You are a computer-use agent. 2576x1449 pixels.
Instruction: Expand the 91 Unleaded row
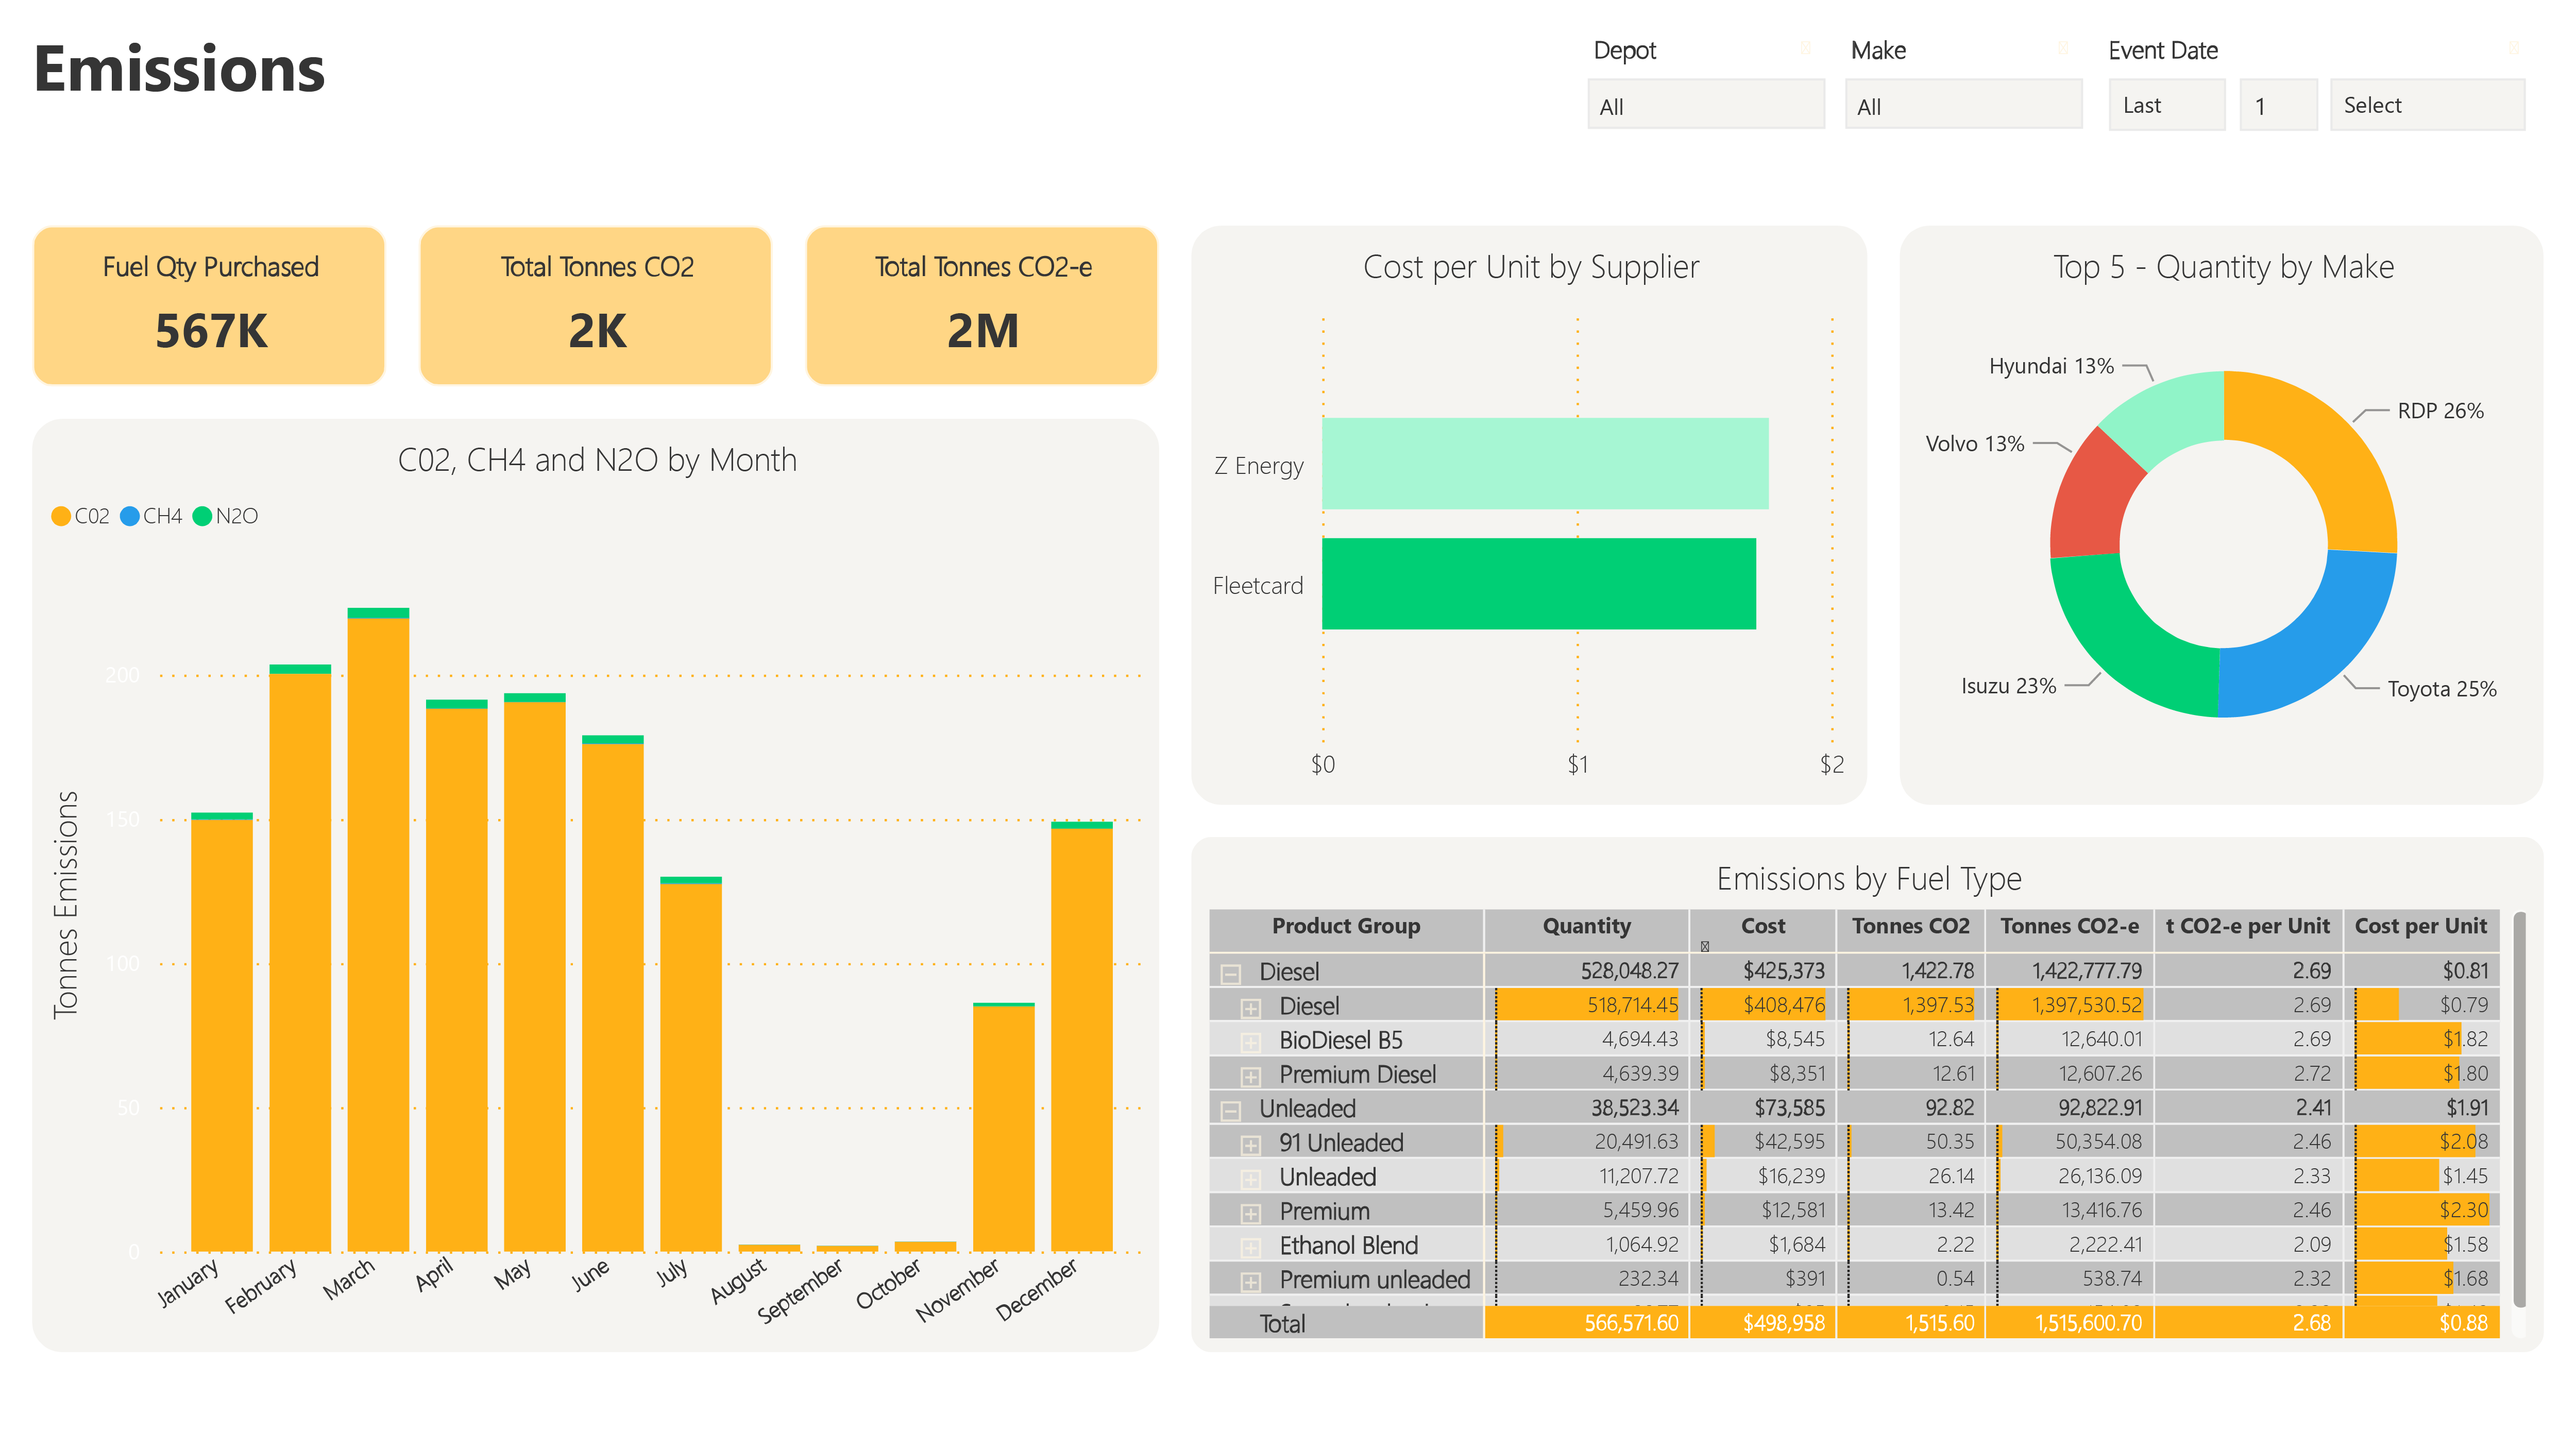point(1250,1144)
